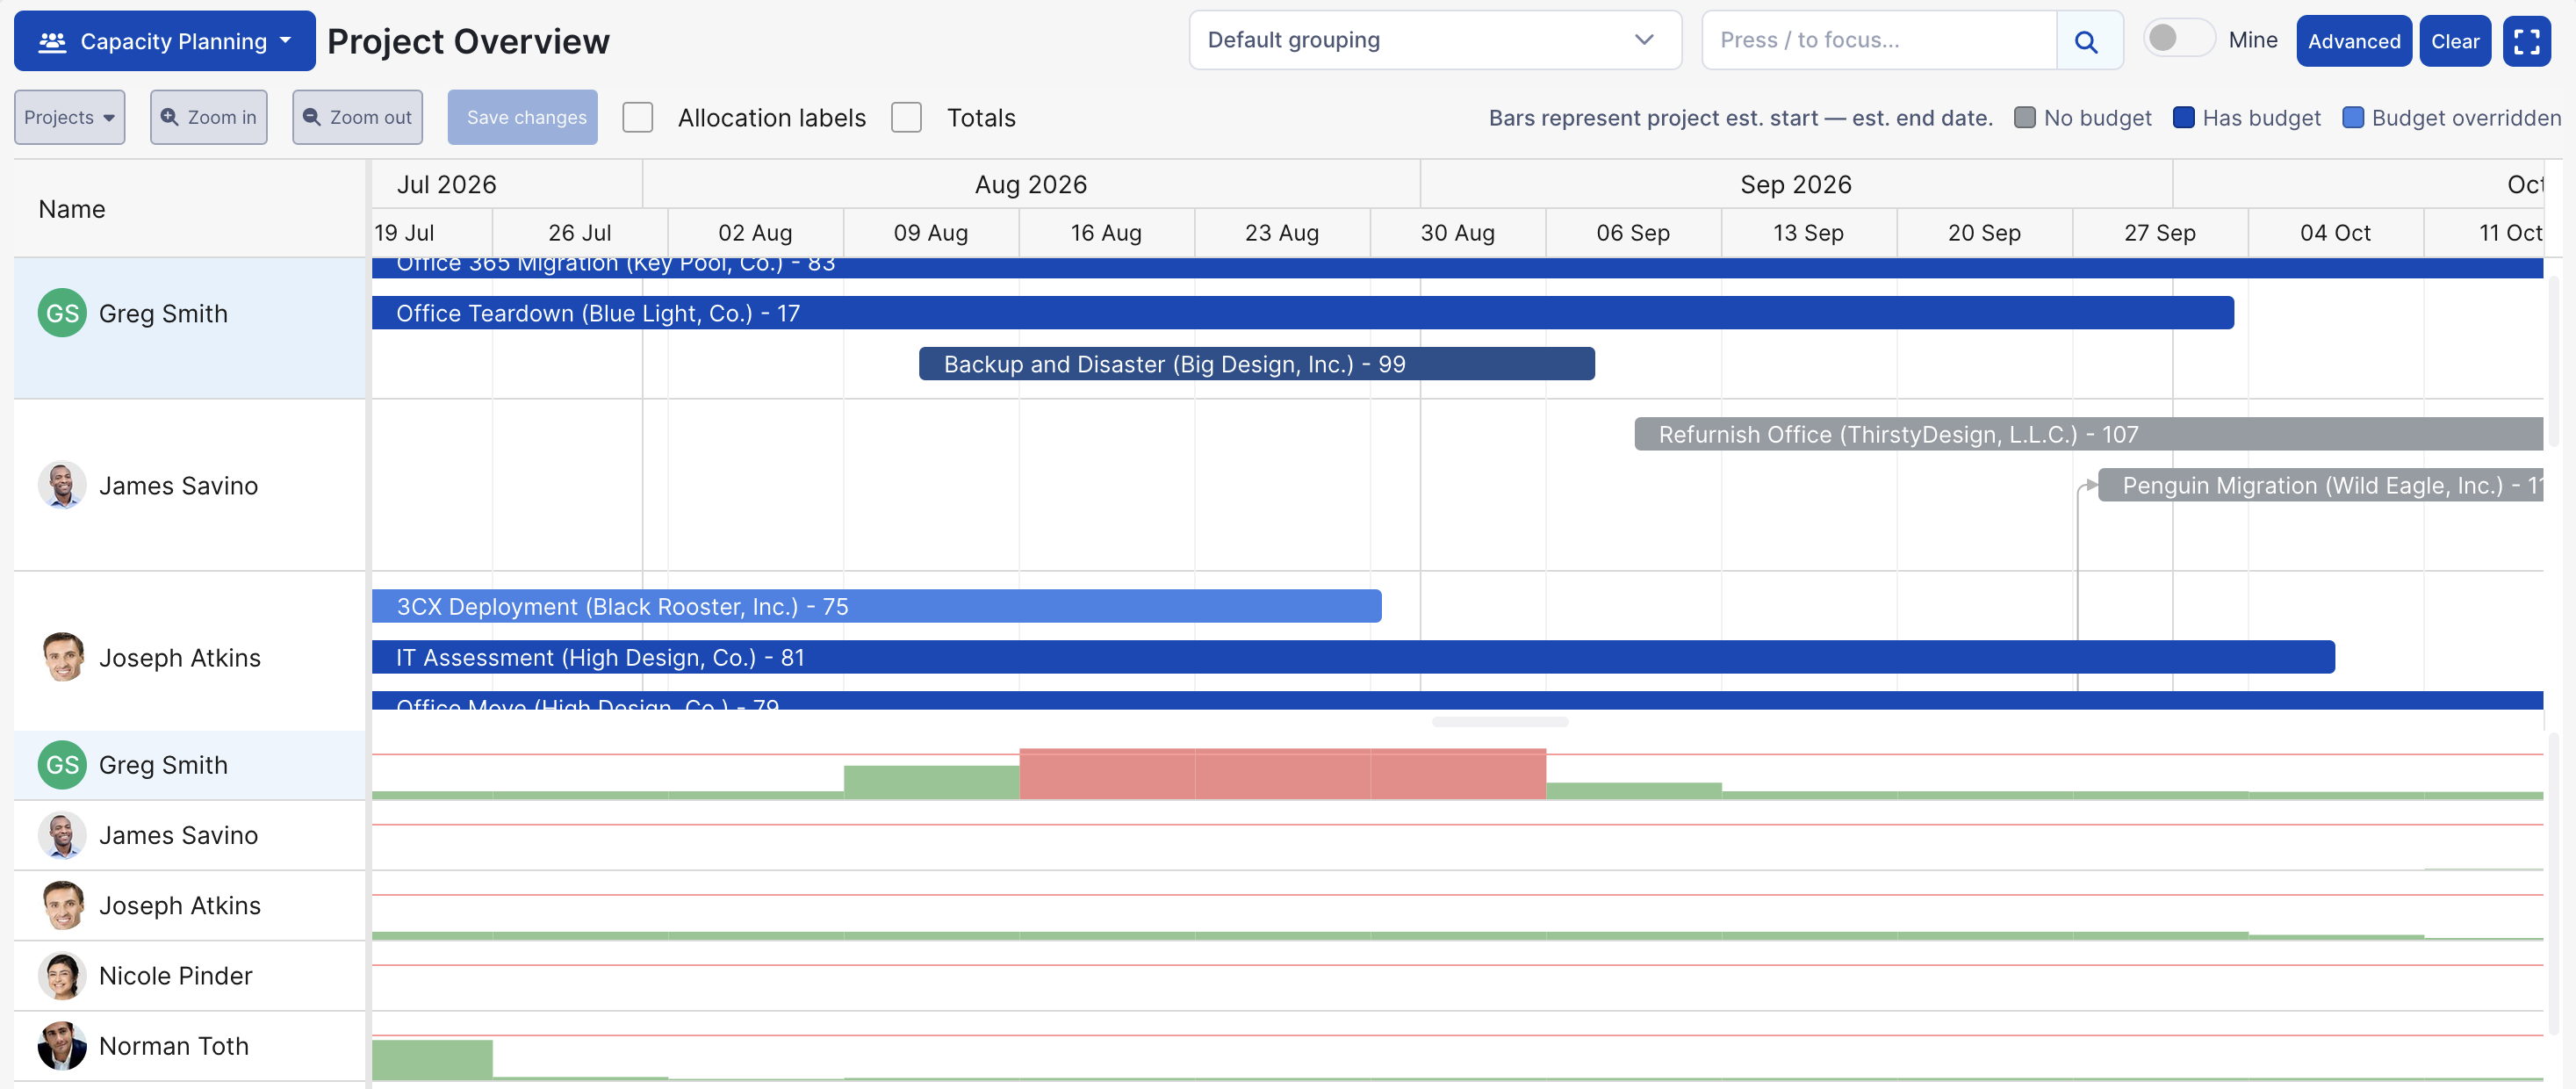Toggle the Mine switch

pyautogui.click(x=2179, y=39)
